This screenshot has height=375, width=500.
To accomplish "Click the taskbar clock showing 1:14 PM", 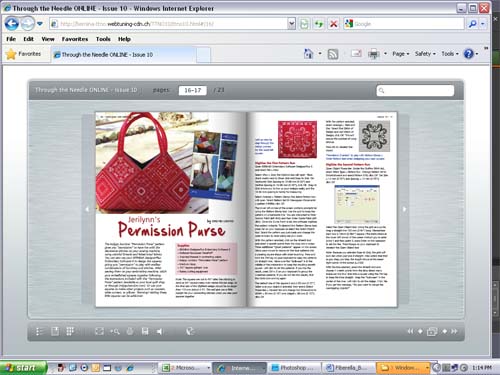I will (x=482, y=368).
